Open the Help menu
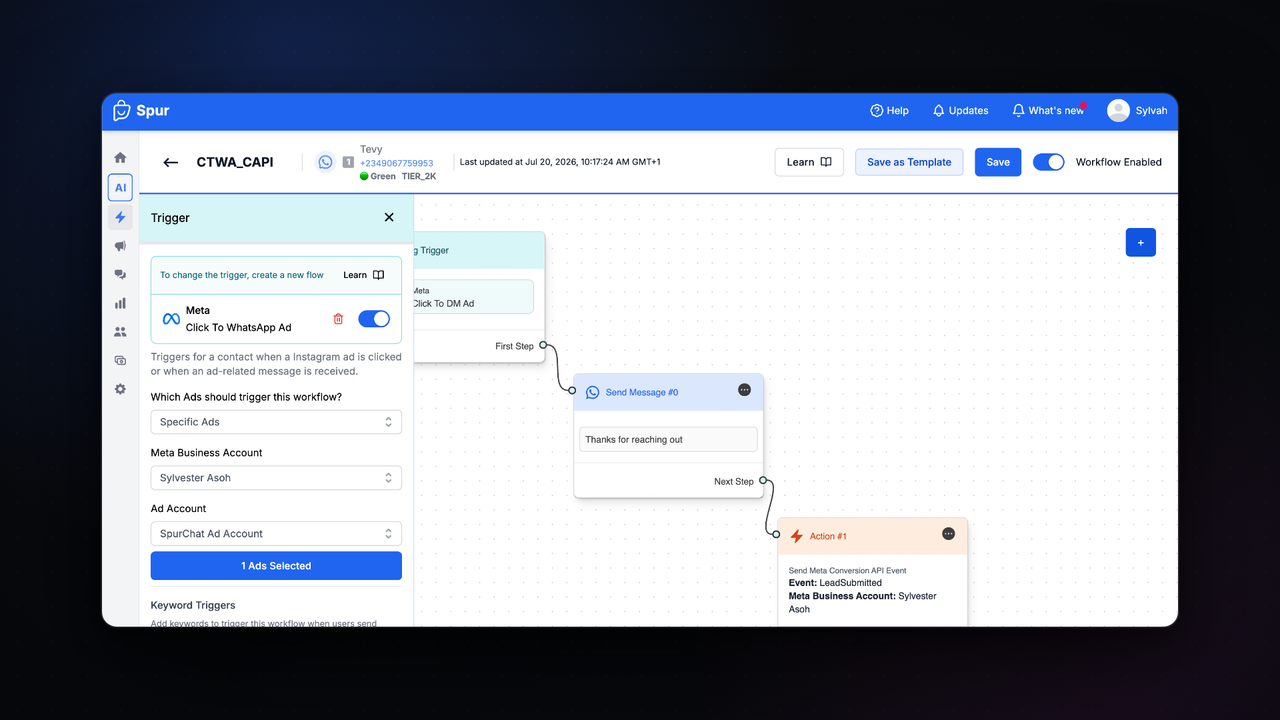 [889, 111]
